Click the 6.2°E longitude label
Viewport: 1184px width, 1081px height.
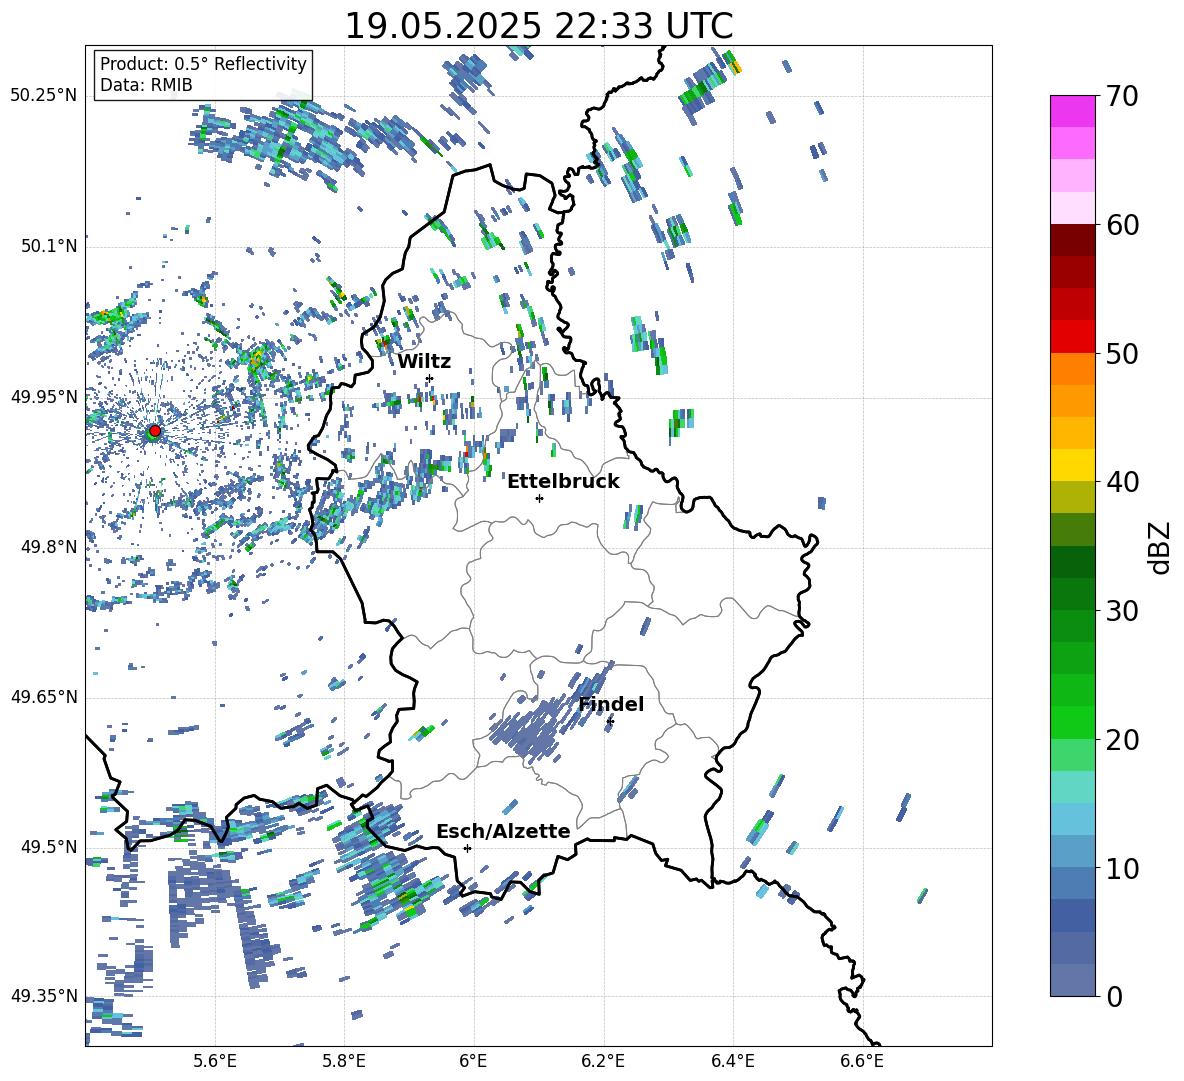pos(603,1062)
